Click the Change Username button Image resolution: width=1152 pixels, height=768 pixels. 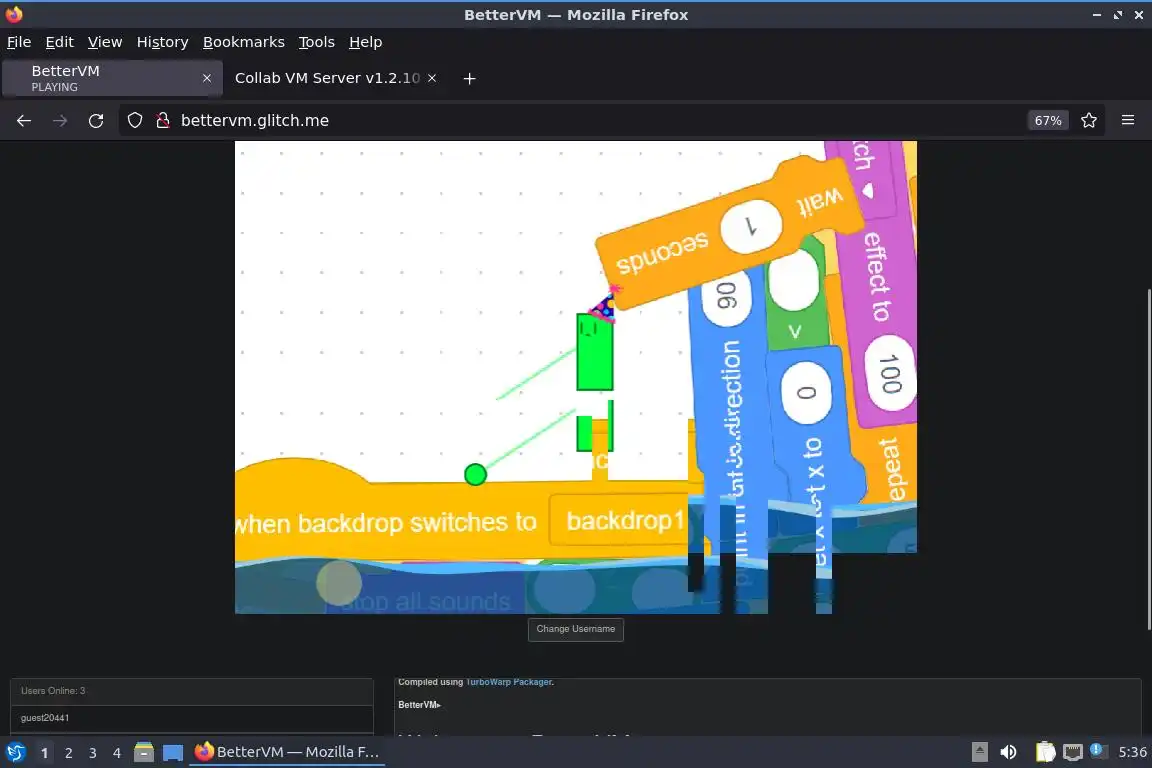(575, 629)
